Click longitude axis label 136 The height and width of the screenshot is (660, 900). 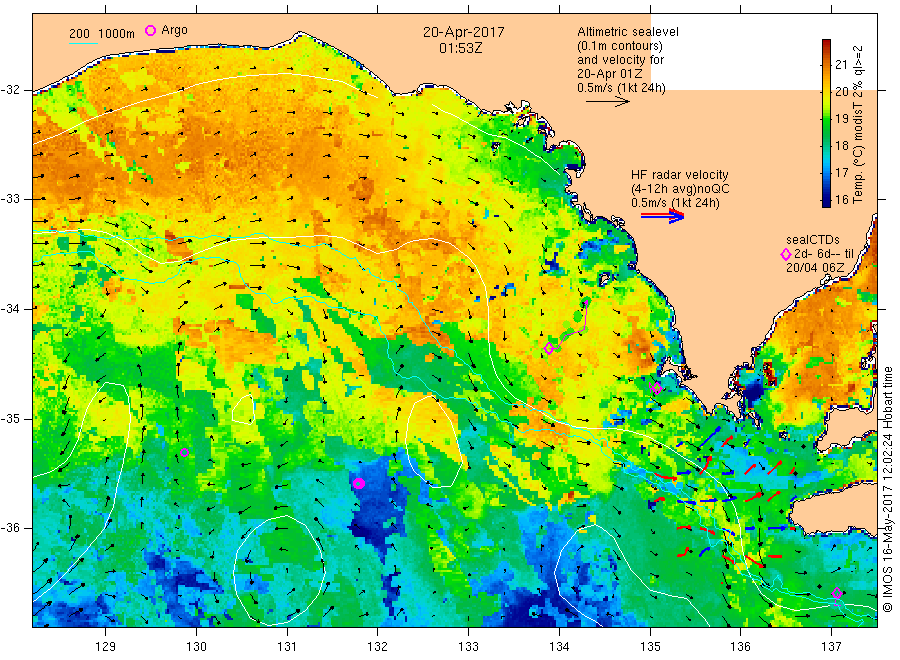point(740,647)
